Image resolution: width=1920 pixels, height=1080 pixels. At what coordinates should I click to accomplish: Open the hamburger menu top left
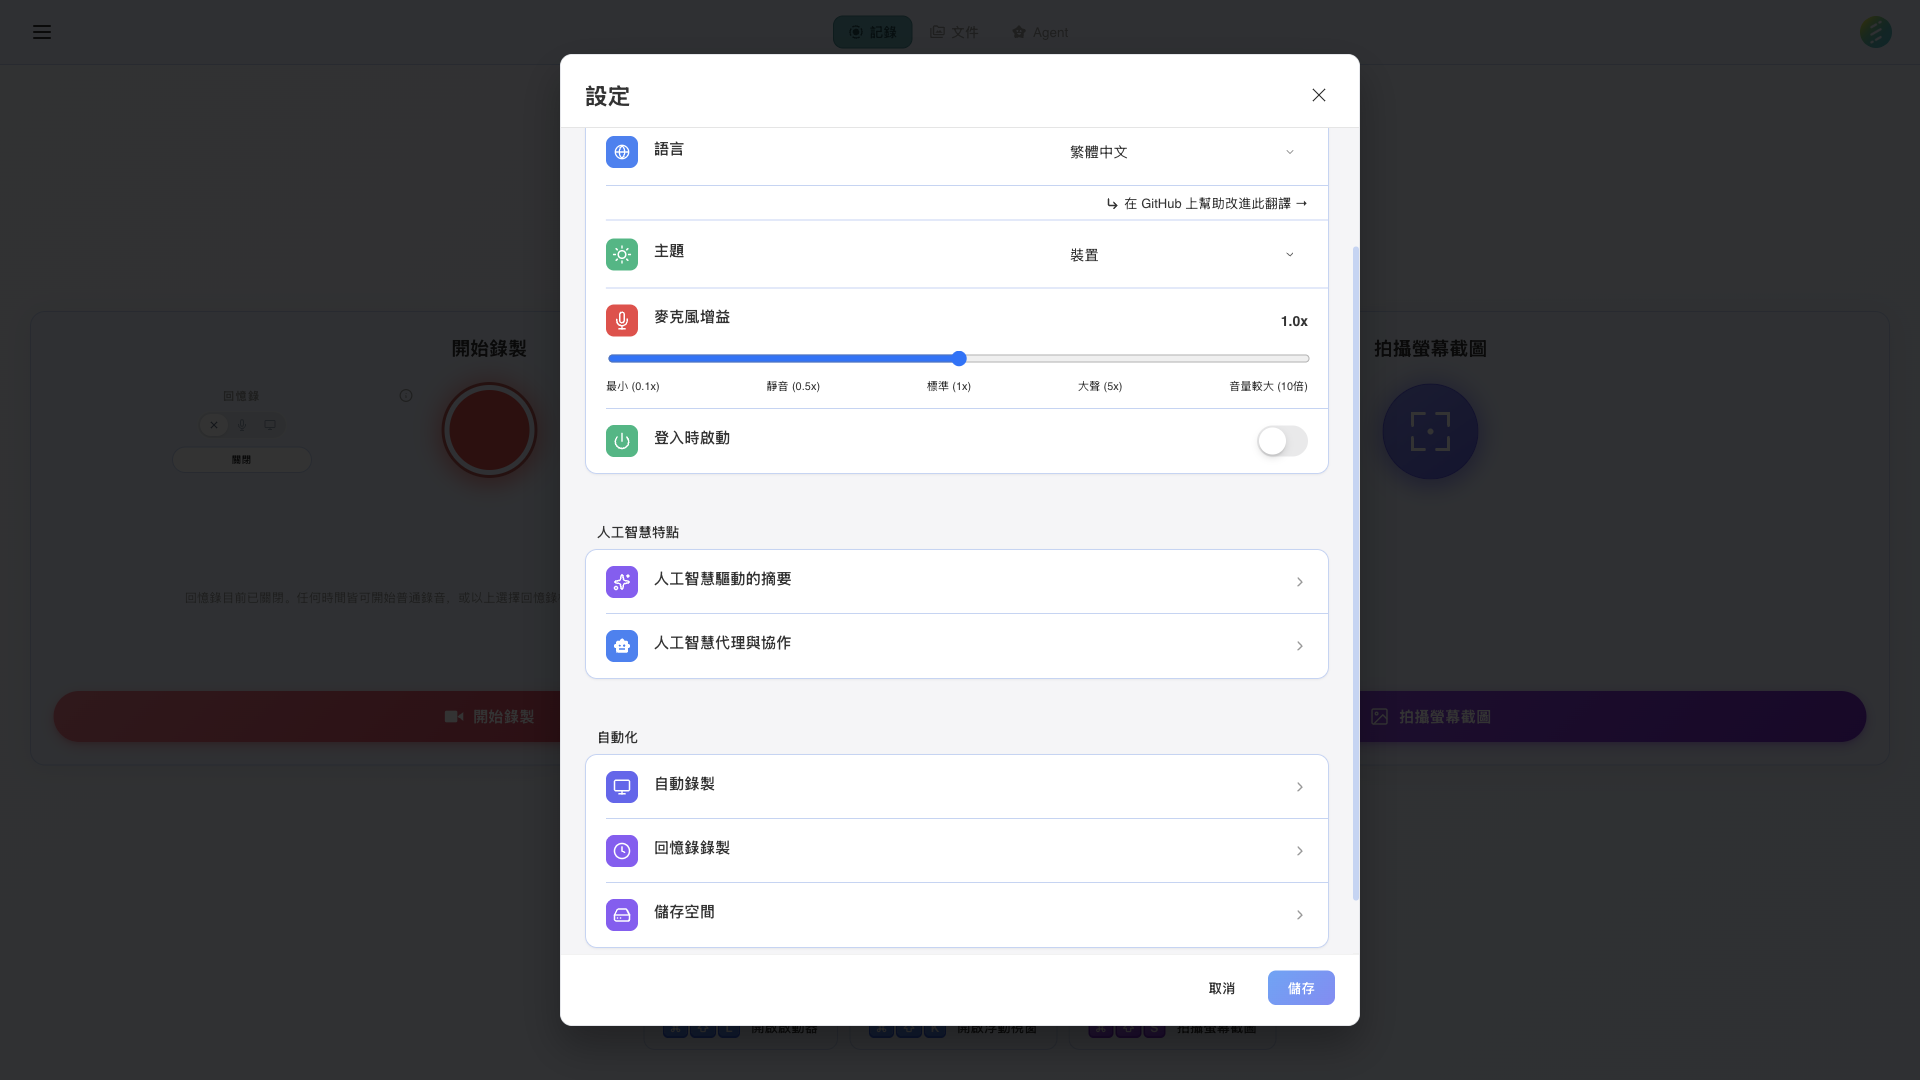(x=42, y=32)
